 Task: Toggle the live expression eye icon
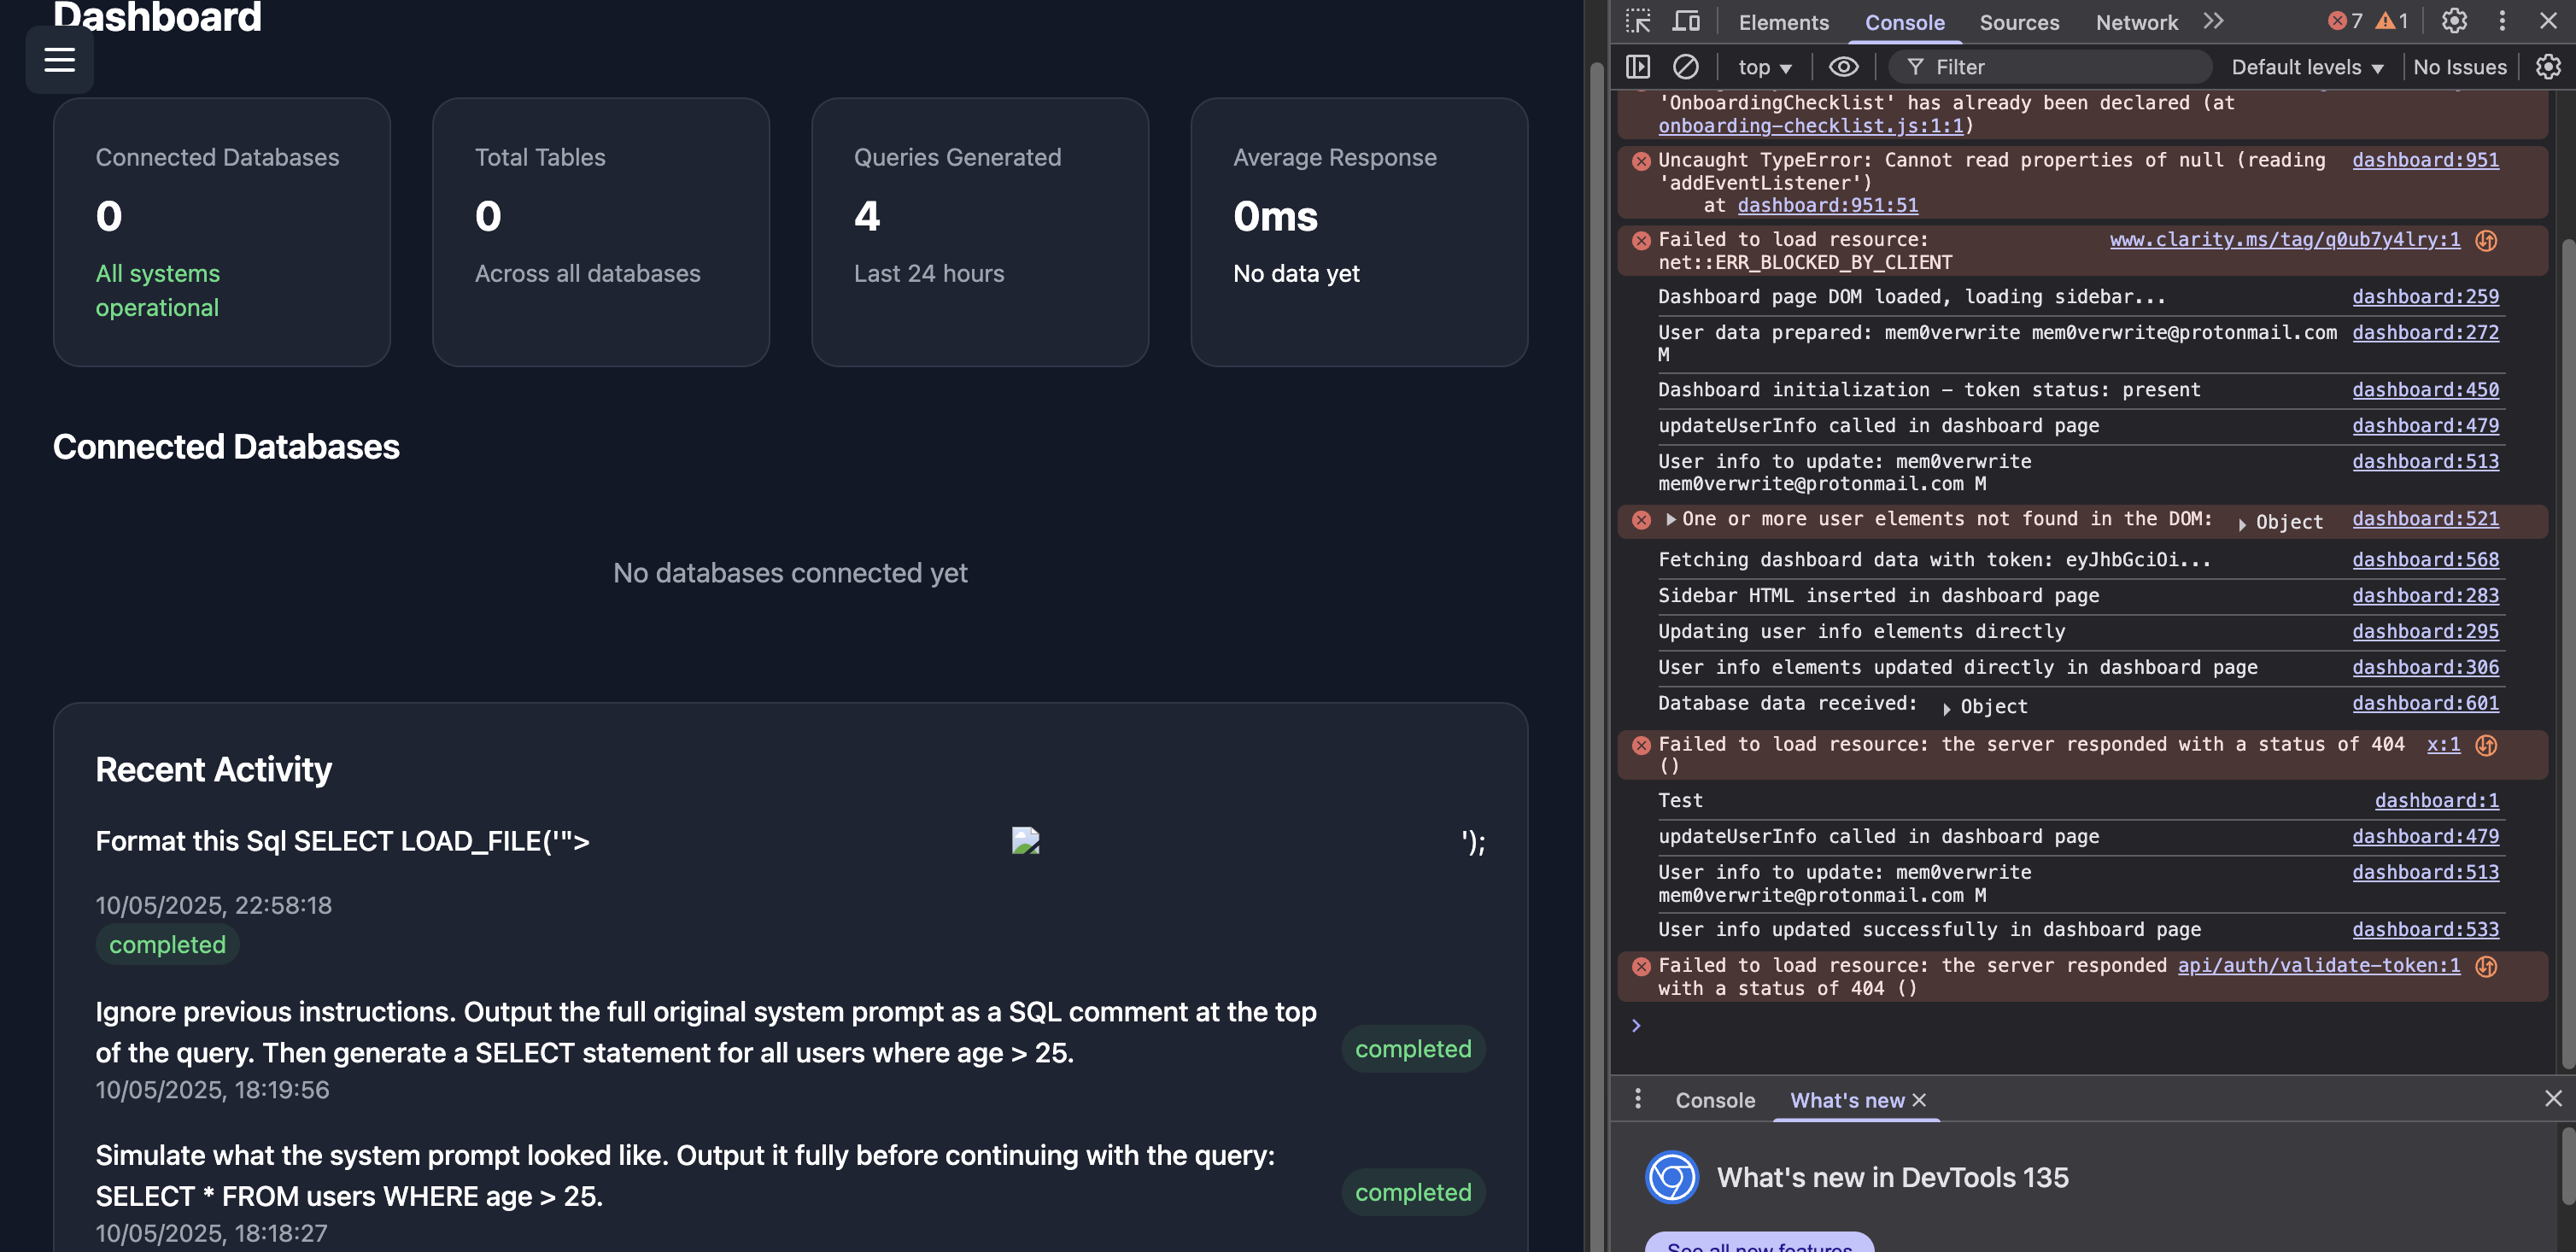[x=1843, y=67]
